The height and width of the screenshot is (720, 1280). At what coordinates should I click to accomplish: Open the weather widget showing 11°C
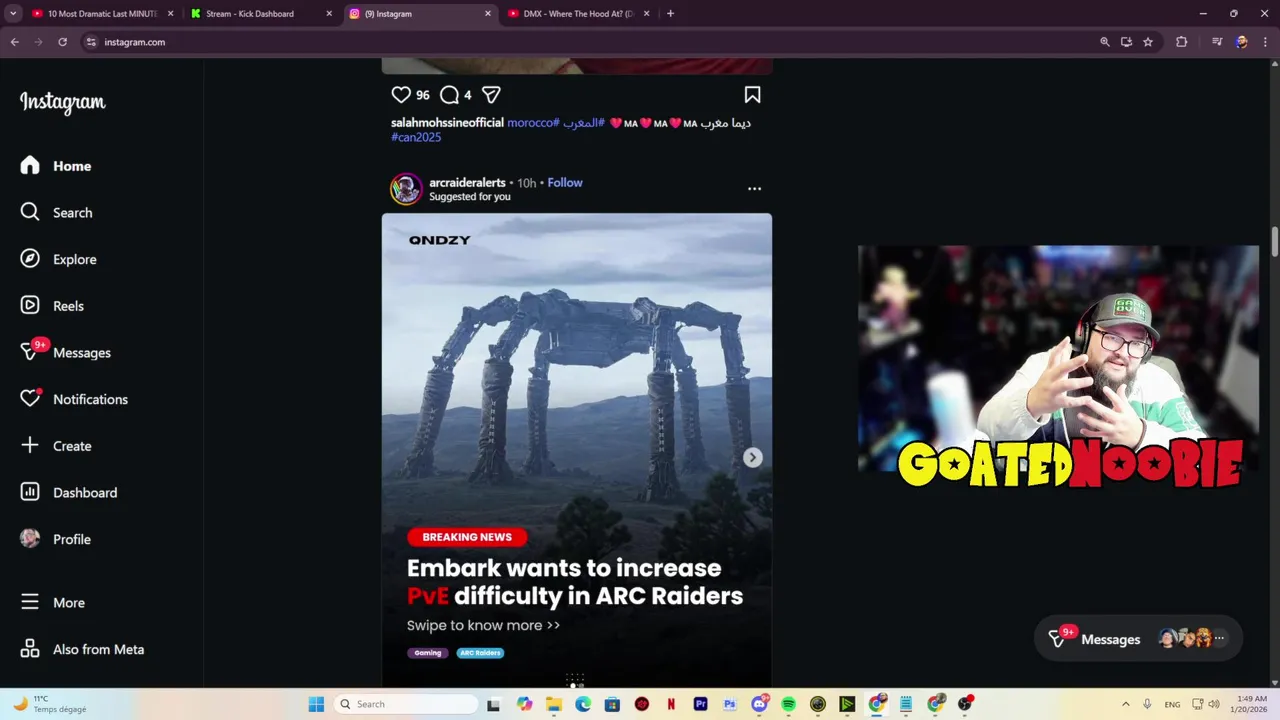click(x=50, y=704)
